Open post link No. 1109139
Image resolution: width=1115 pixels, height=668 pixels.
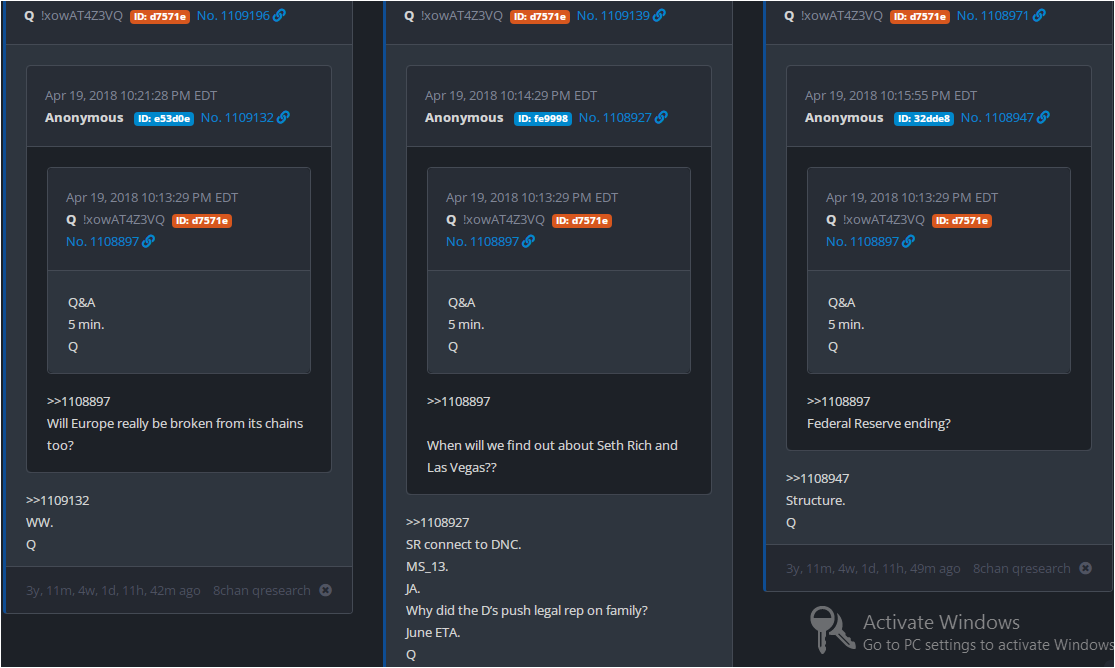(x=613, y=16)
